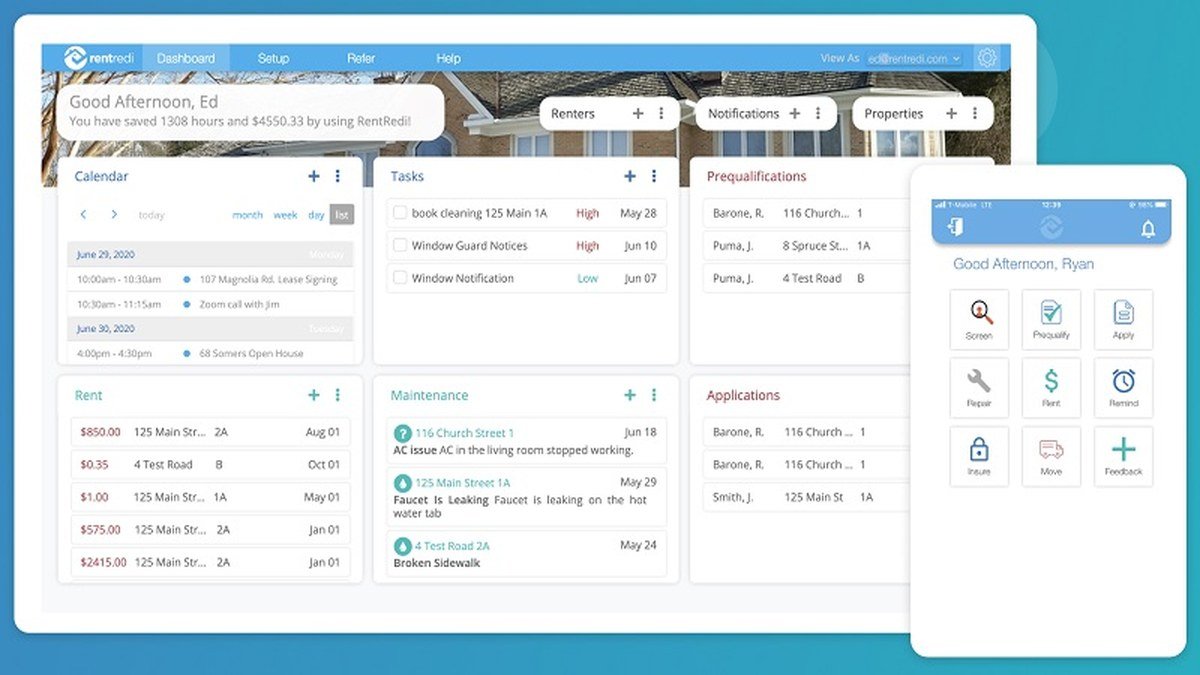Select Puma, J. 8 Spruce St prequalification
The width and height of the screenshot is (1200, 675).
pyautogui.click(x=806, y=245)
